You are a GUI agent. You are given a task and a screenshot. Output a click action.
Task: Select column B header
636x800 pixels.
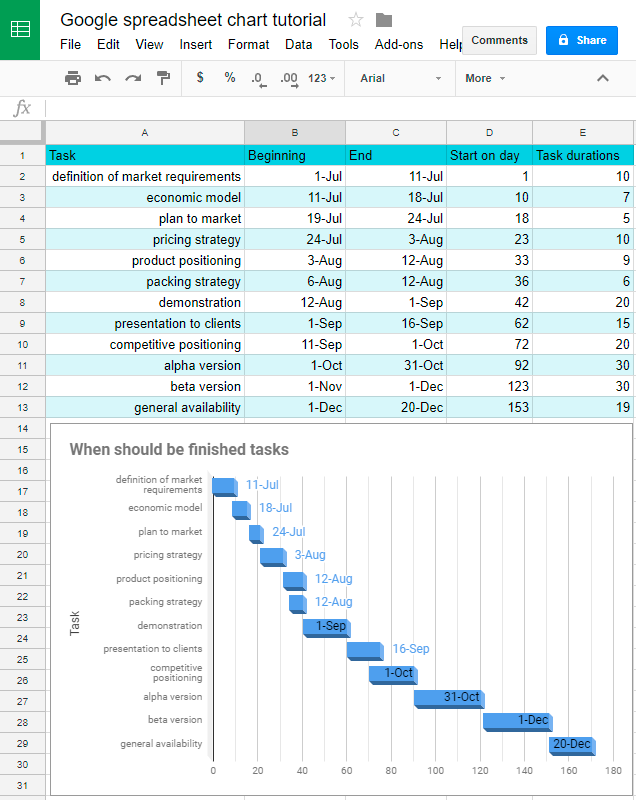click(295, 133)
